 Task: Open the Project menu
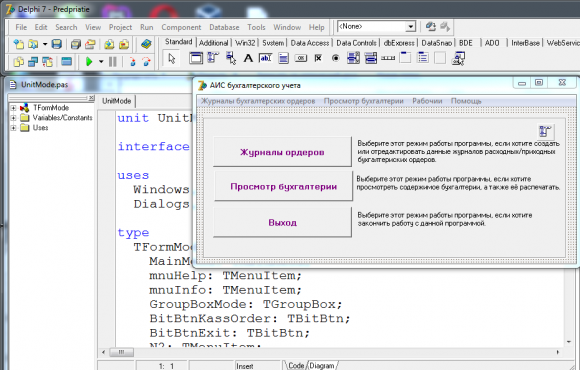[x=120, y=27]
